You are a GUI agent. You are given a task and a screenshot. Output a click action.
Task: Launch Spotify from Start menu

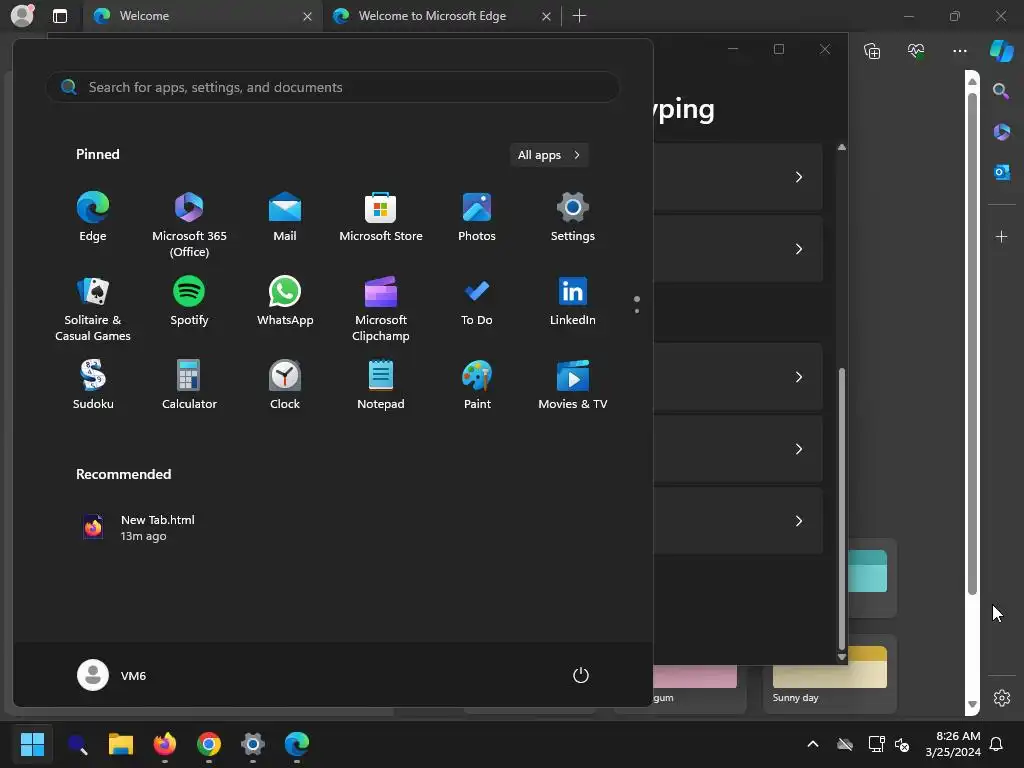click(189, 301)
